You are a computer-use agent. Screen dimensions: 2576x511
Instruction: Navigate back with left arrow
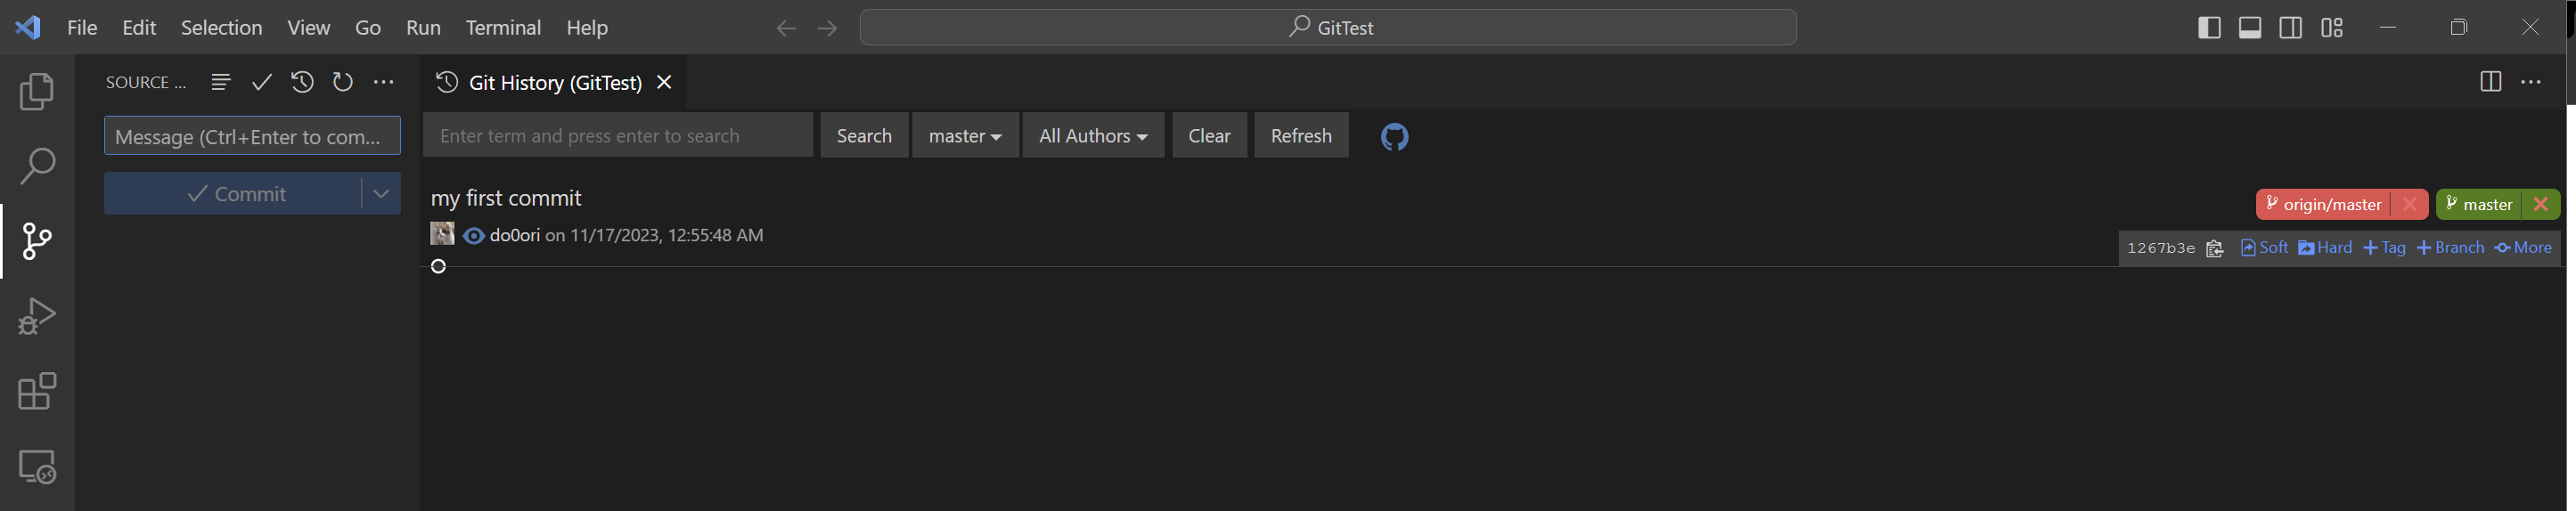(x=786, y=28)
